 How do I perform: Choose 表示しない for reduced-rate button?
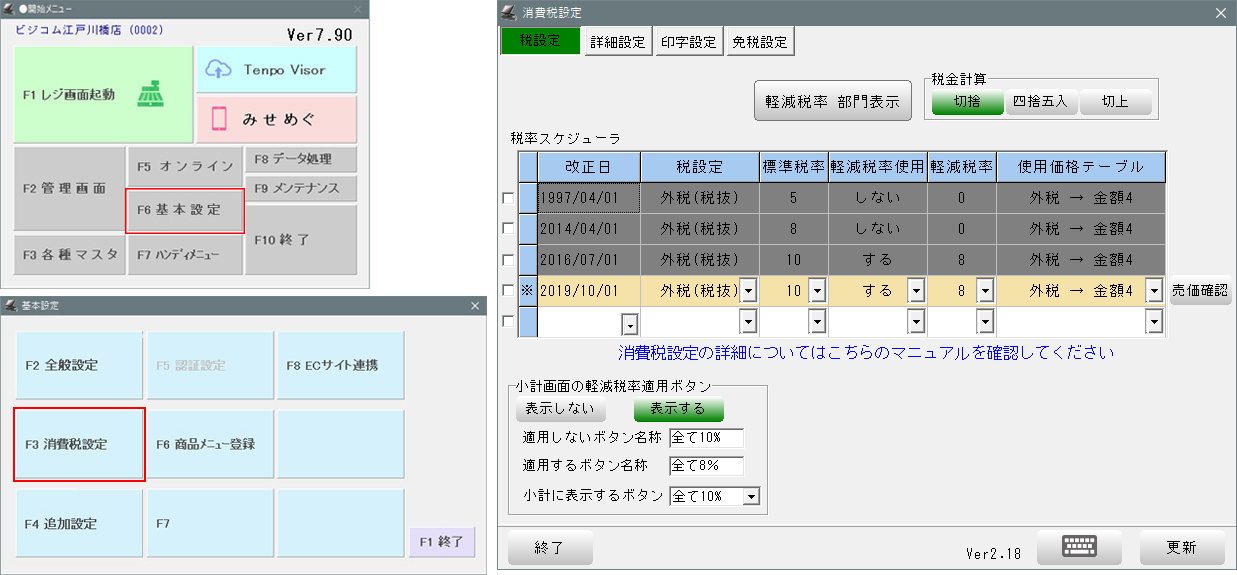pos(560,409)
